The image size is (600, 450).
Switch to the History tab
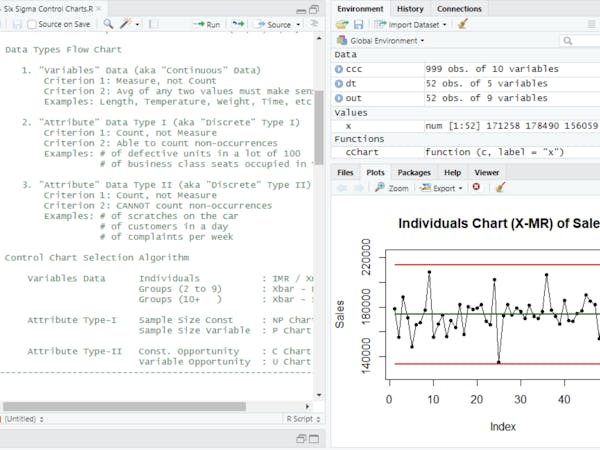coord(410,9)
